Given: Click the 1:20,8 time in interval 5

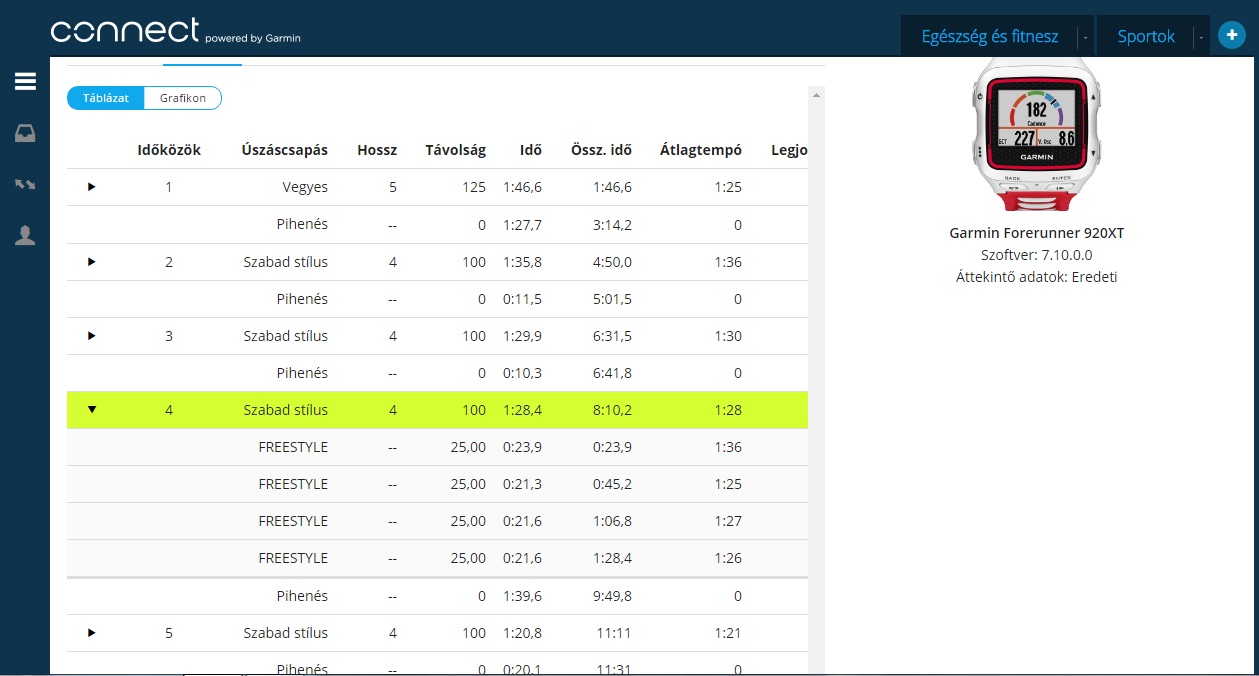Looking at the screenshot, I should pyautogui.click(x=523, y=633).
